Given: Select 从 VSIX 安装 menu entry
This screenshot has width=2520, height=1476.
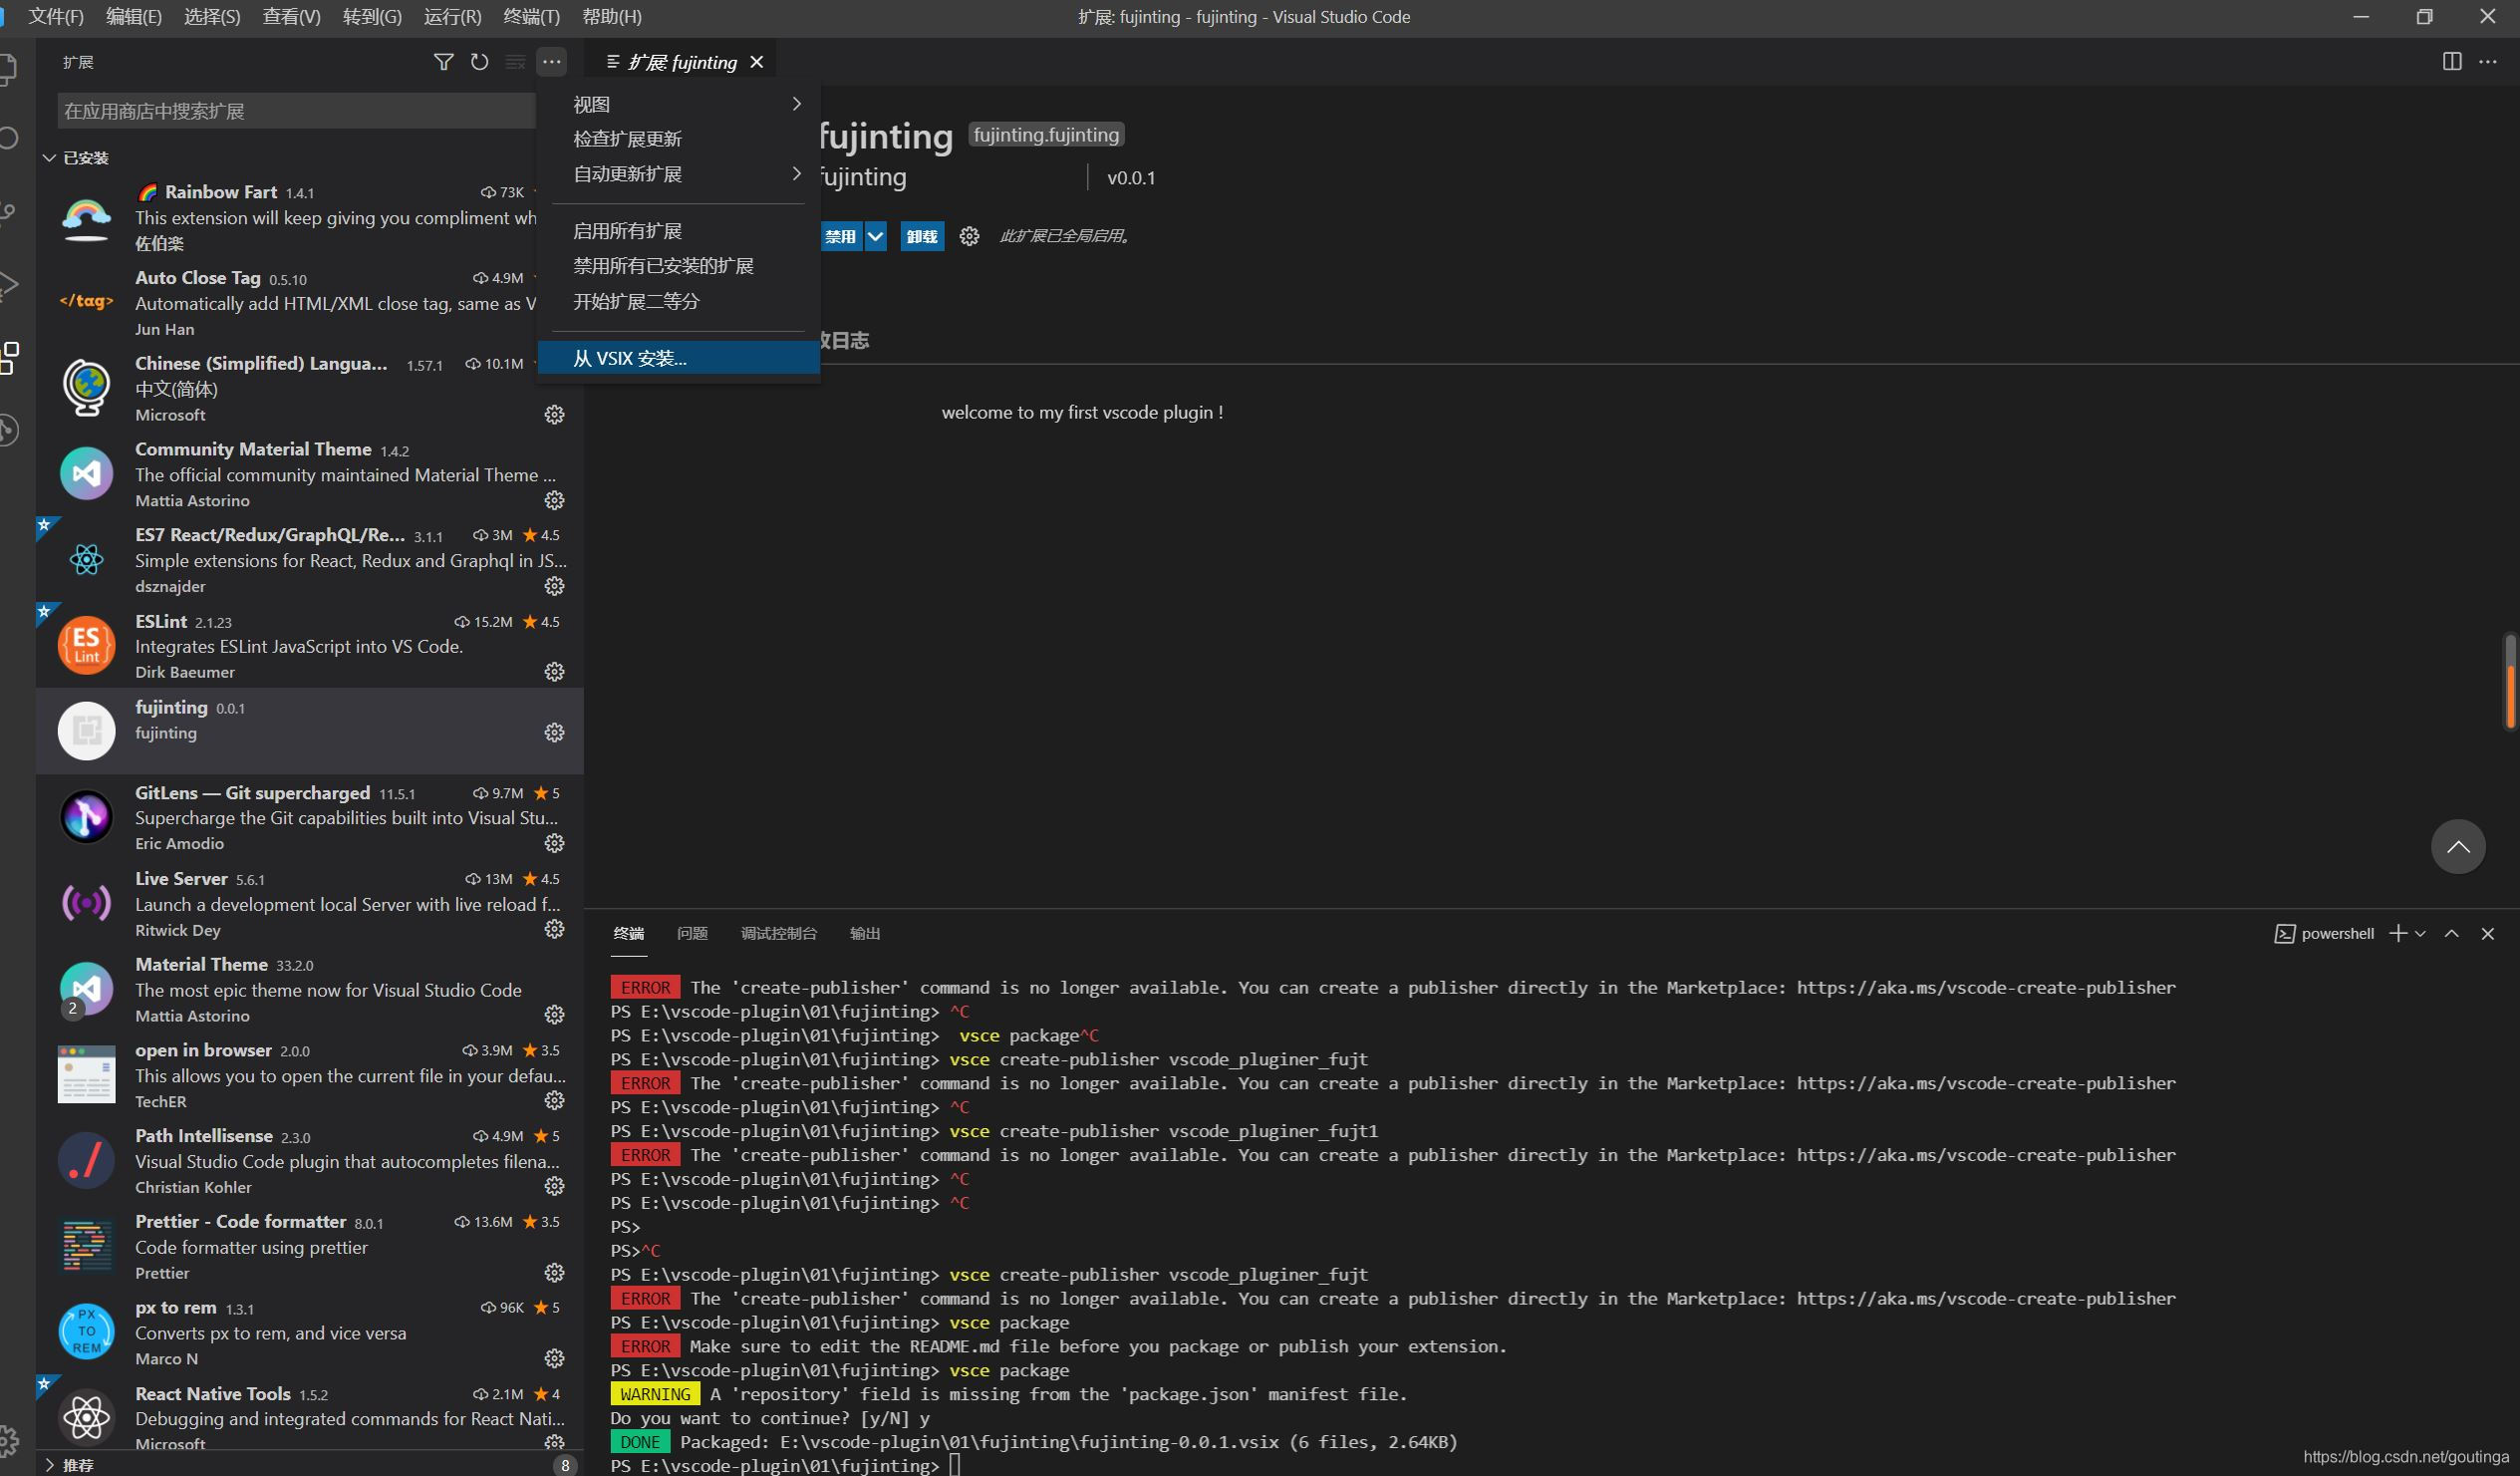Looking at the screenshot, I should pos(679,358).
